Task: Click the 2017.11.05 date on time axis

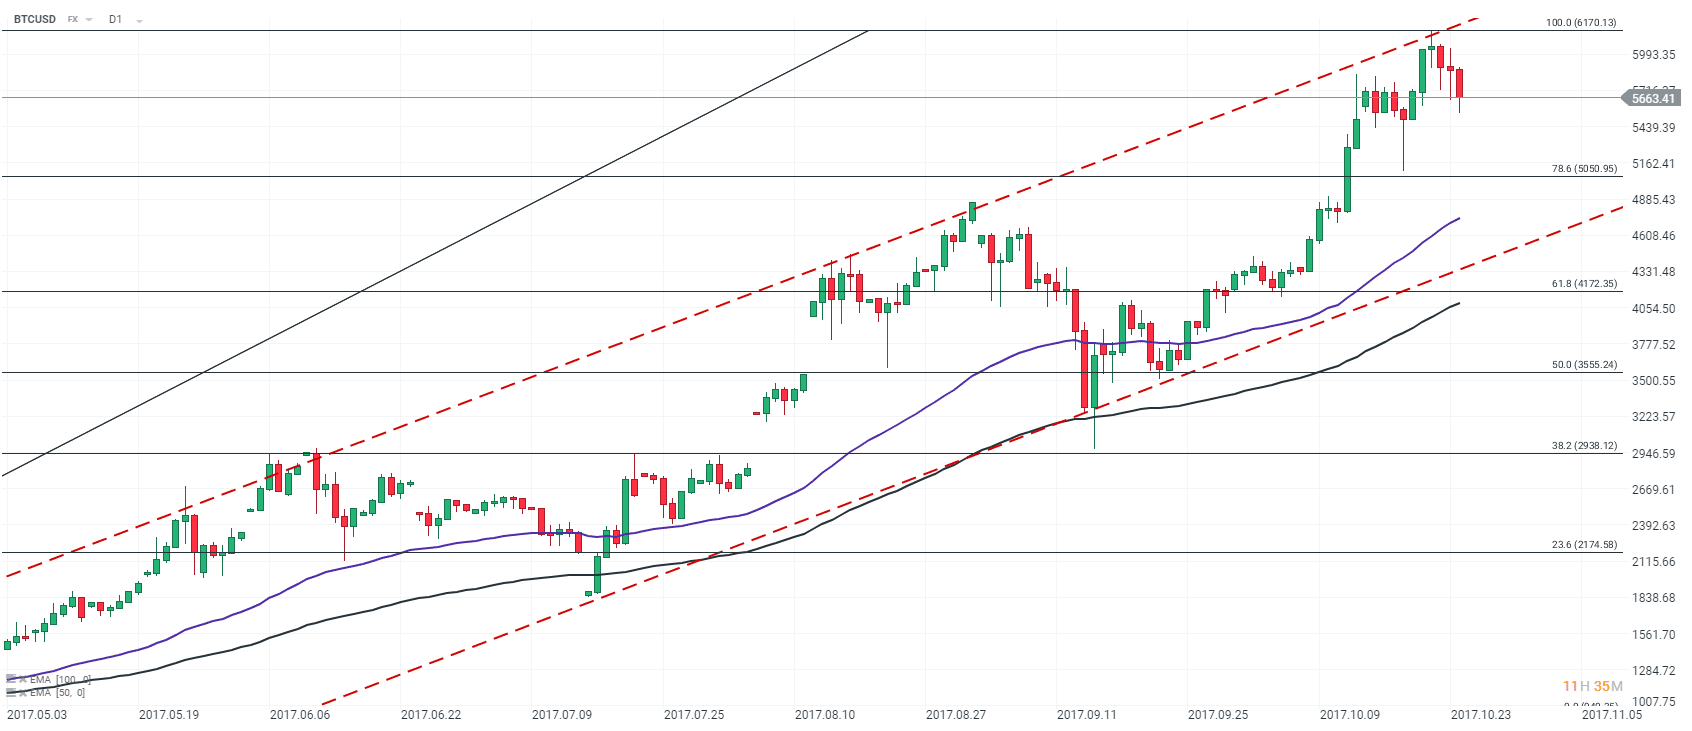Action: tap(1612, 715)
